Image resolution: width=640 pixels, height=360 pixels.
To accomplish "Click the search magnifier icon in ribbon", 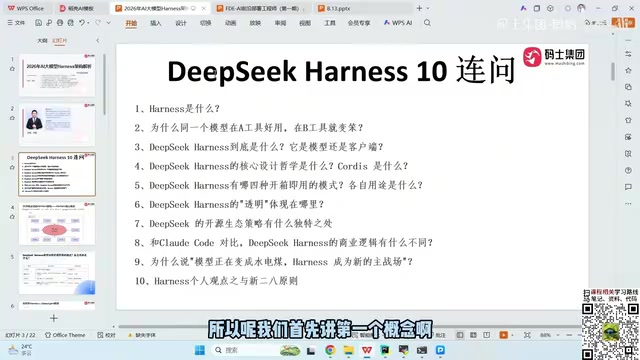I will 427,23.
